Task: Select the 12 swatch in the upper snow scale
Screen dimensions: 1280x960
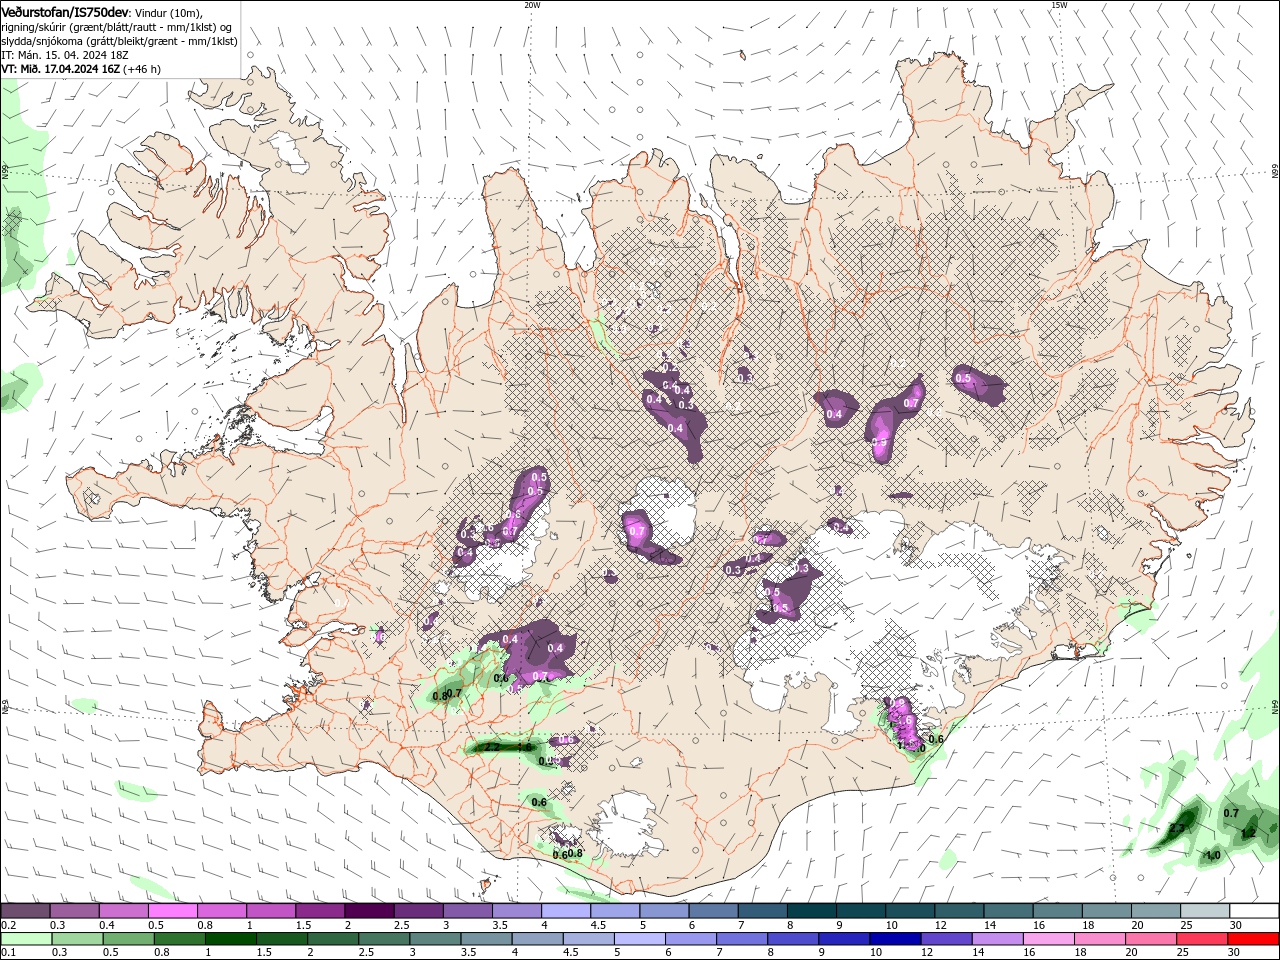Action: 958,911
